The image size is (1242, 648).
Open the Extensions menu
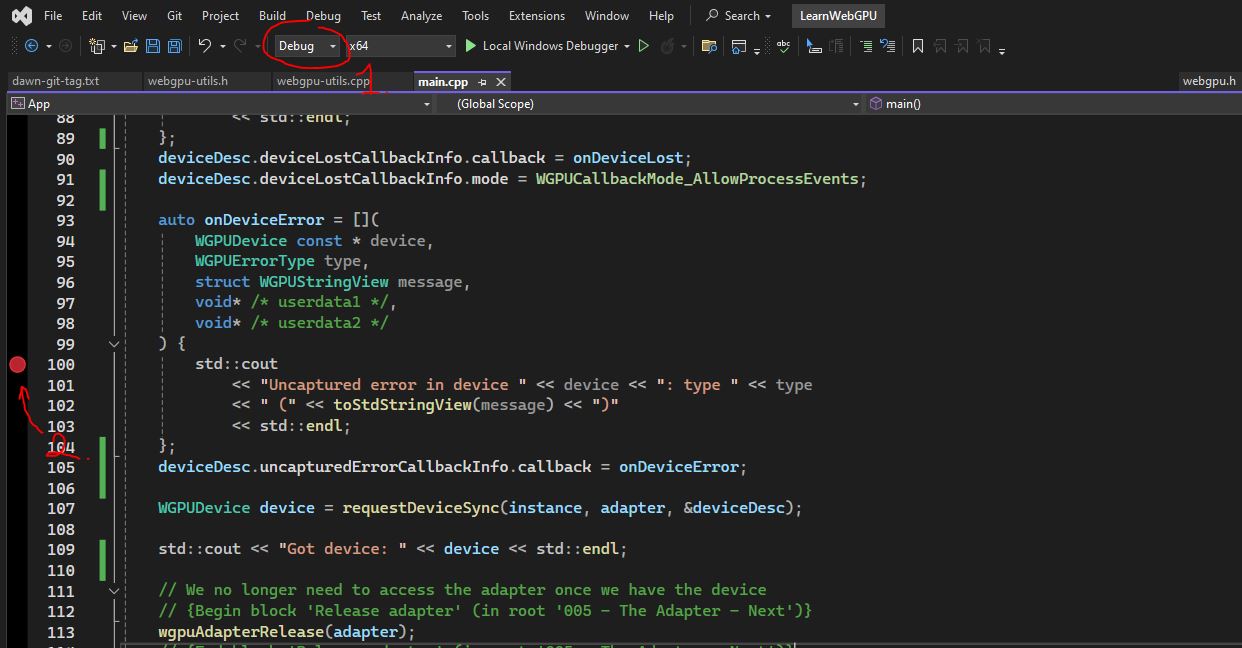tap(537, 16)
